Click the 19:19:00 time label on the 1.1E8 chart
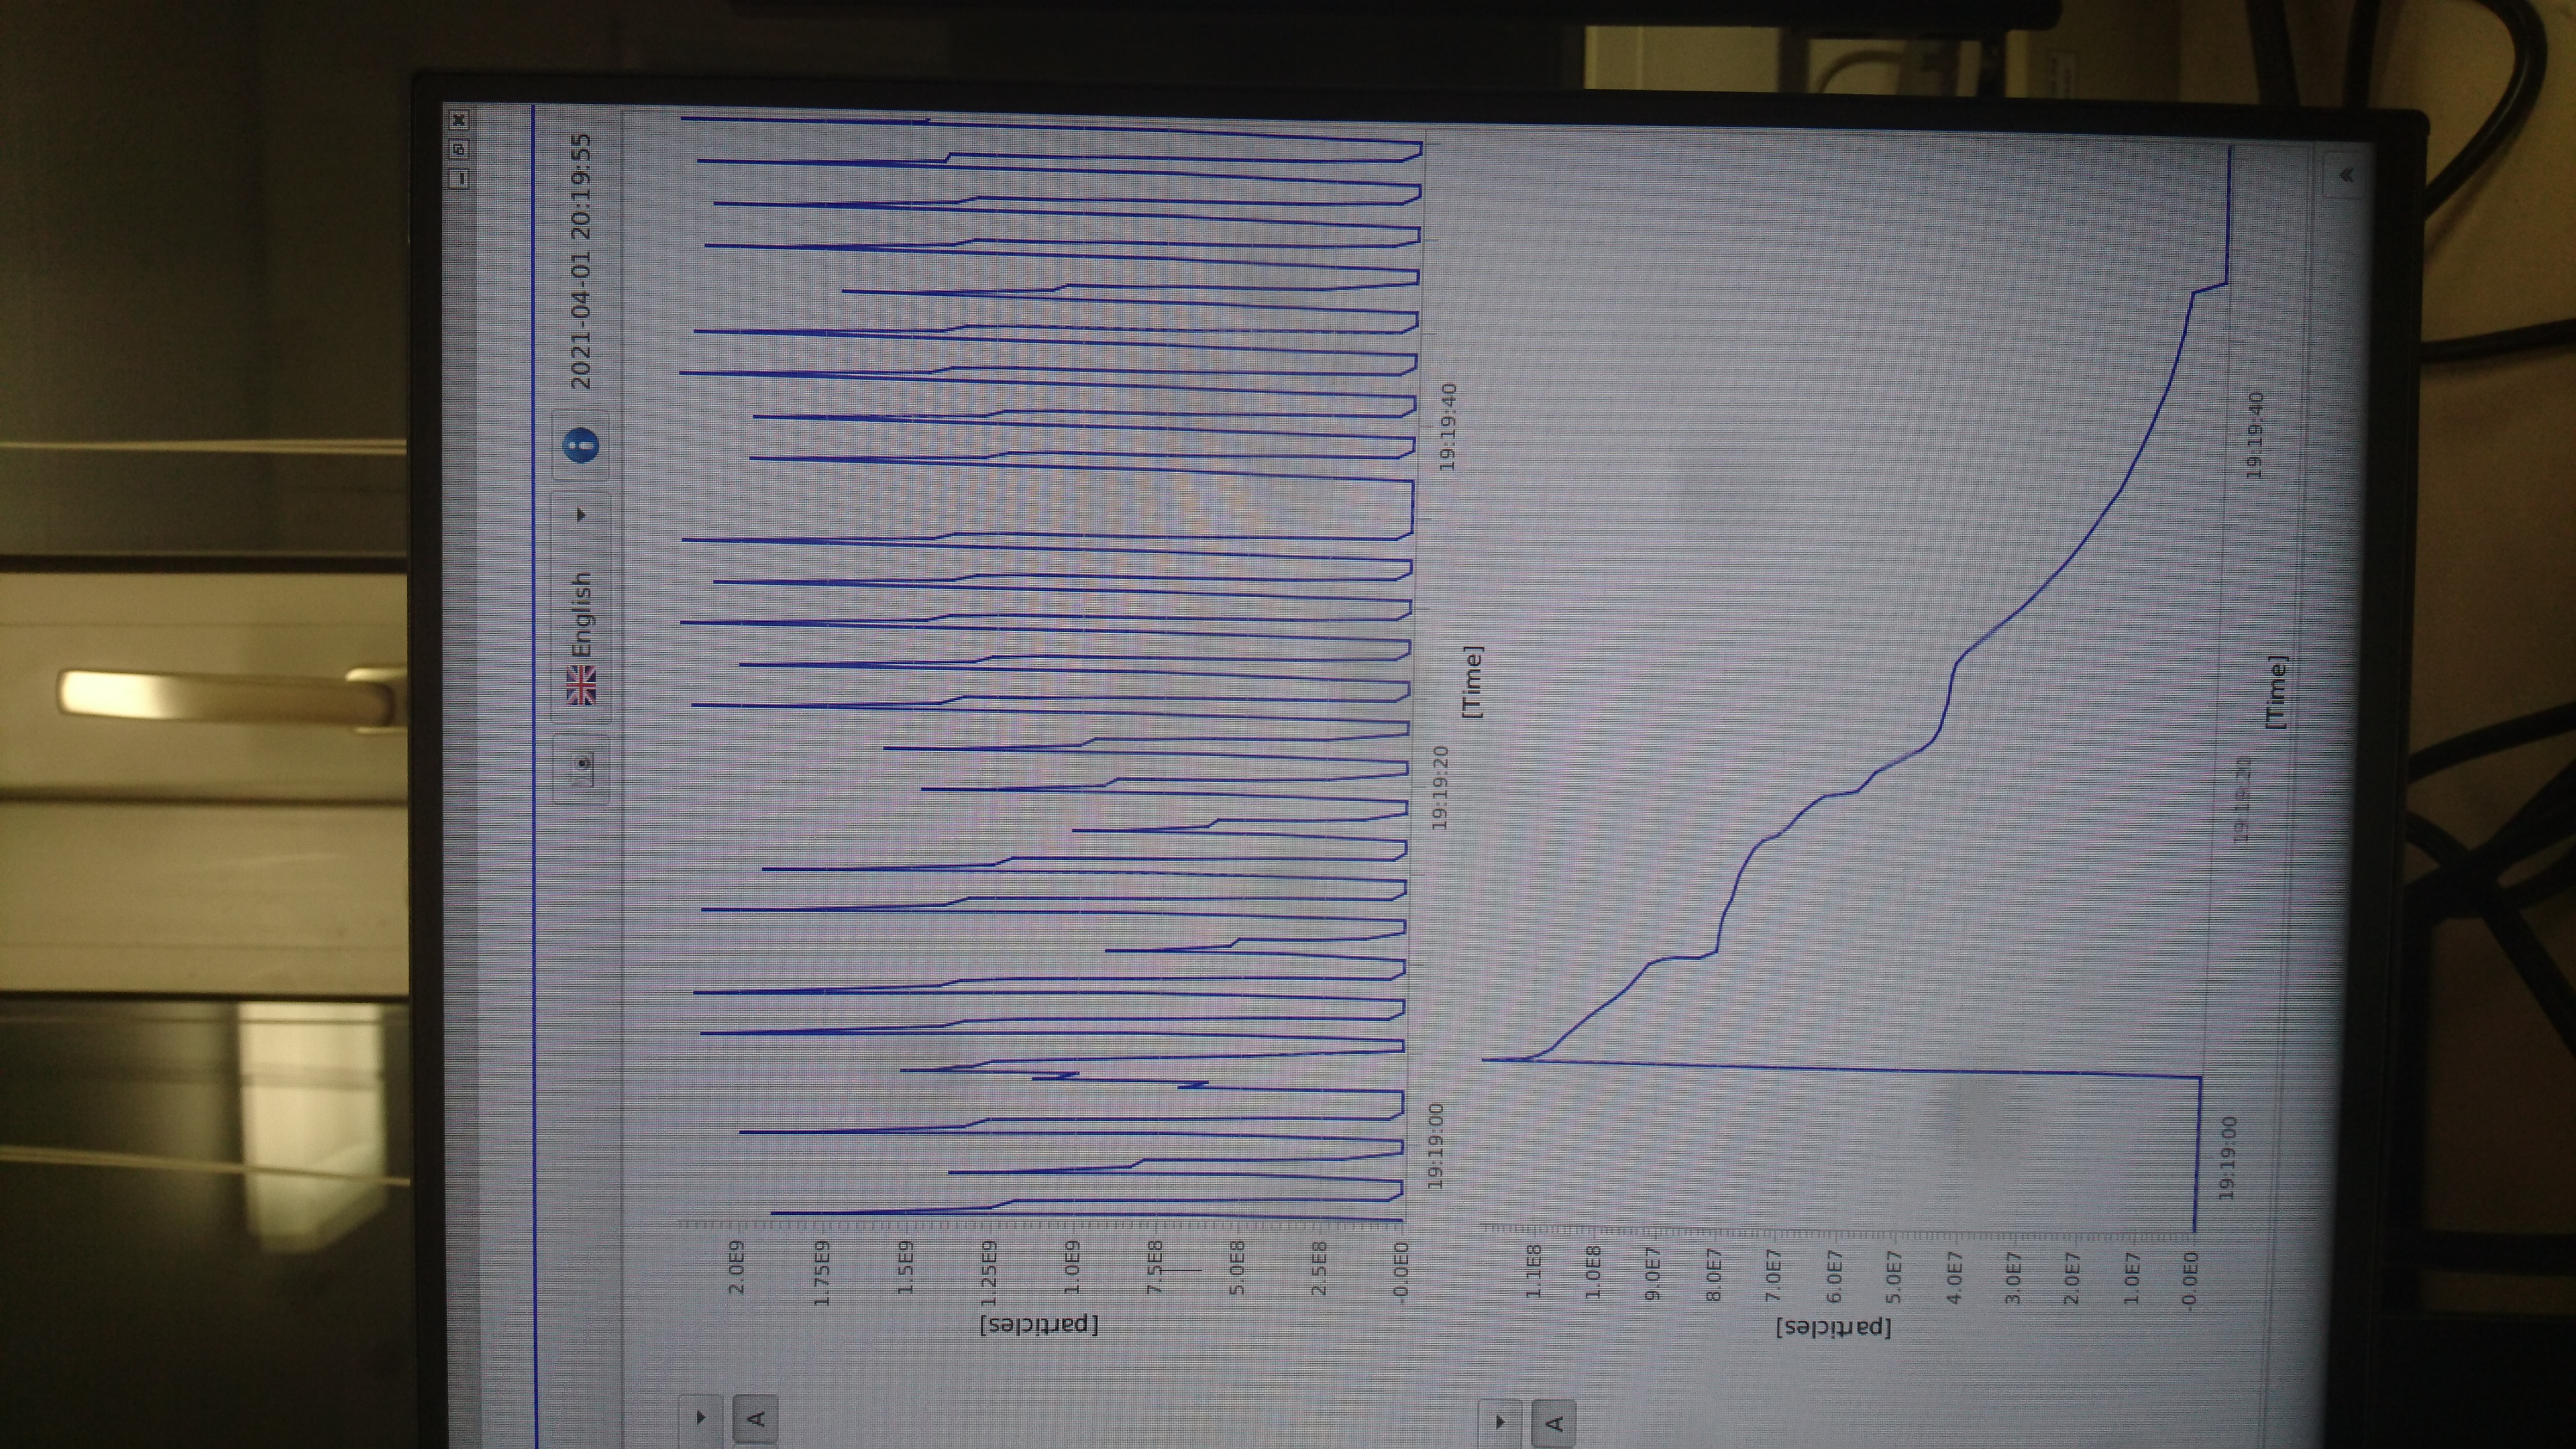Viewport: 2576px width, 1449px height. click(2227, 1158)
